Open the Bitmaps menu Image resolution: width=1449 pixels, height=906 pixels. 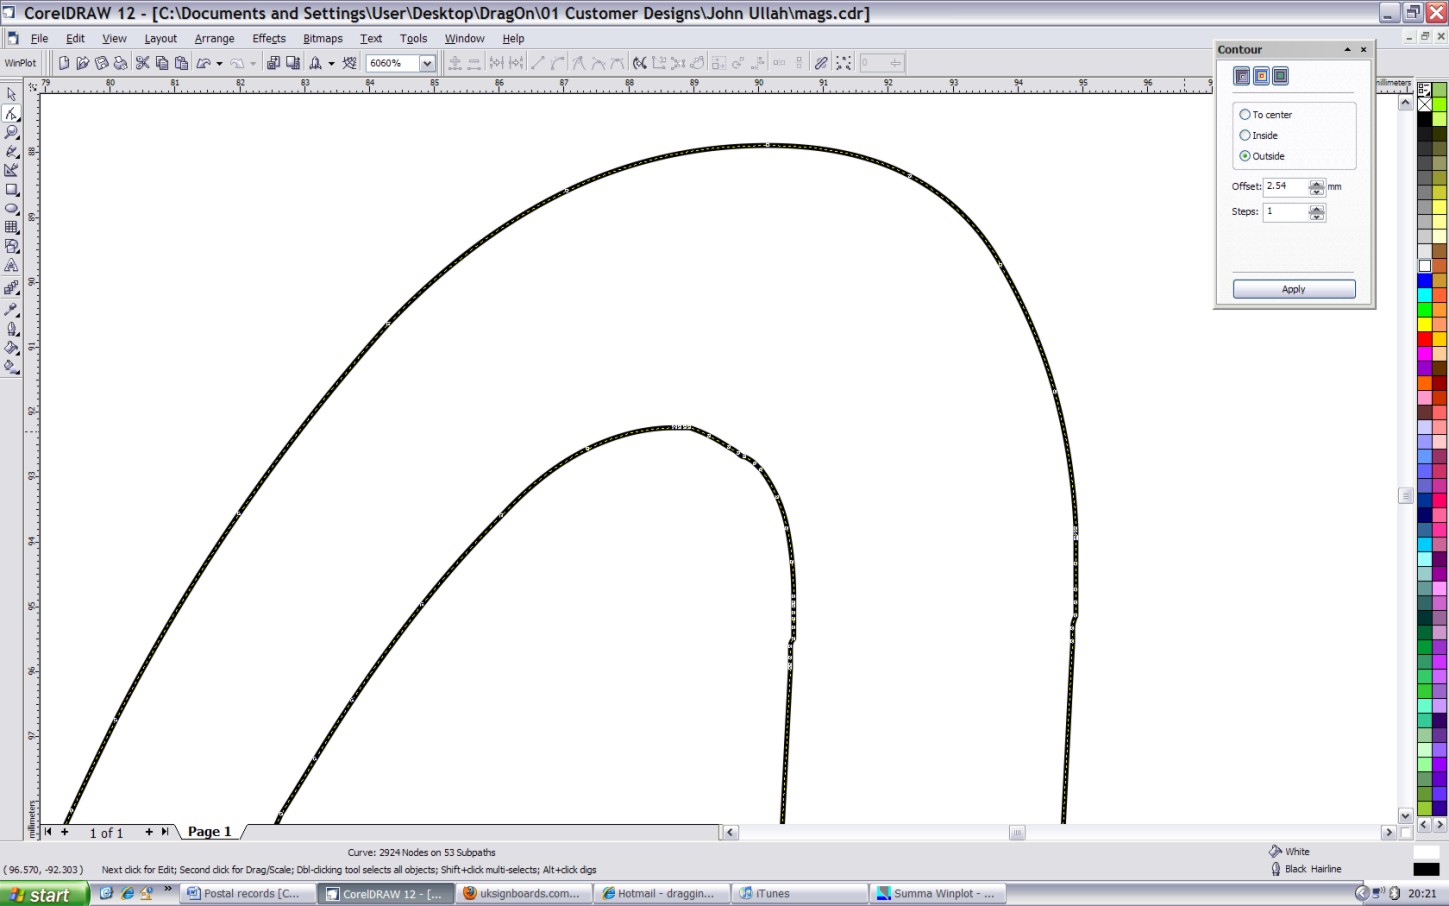[x=322, y=38]
